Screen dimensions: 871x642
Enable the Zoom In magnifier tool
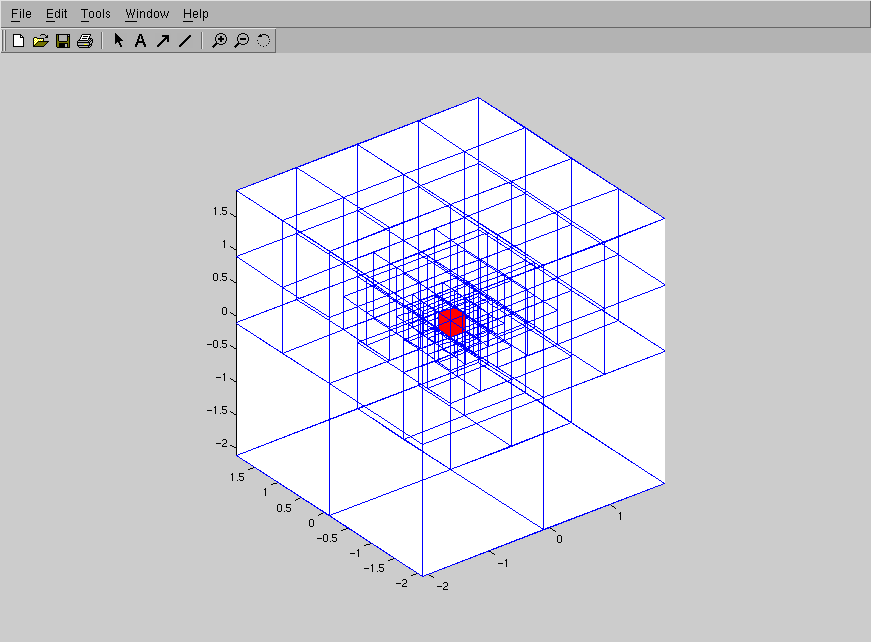(x=219, y=41)
